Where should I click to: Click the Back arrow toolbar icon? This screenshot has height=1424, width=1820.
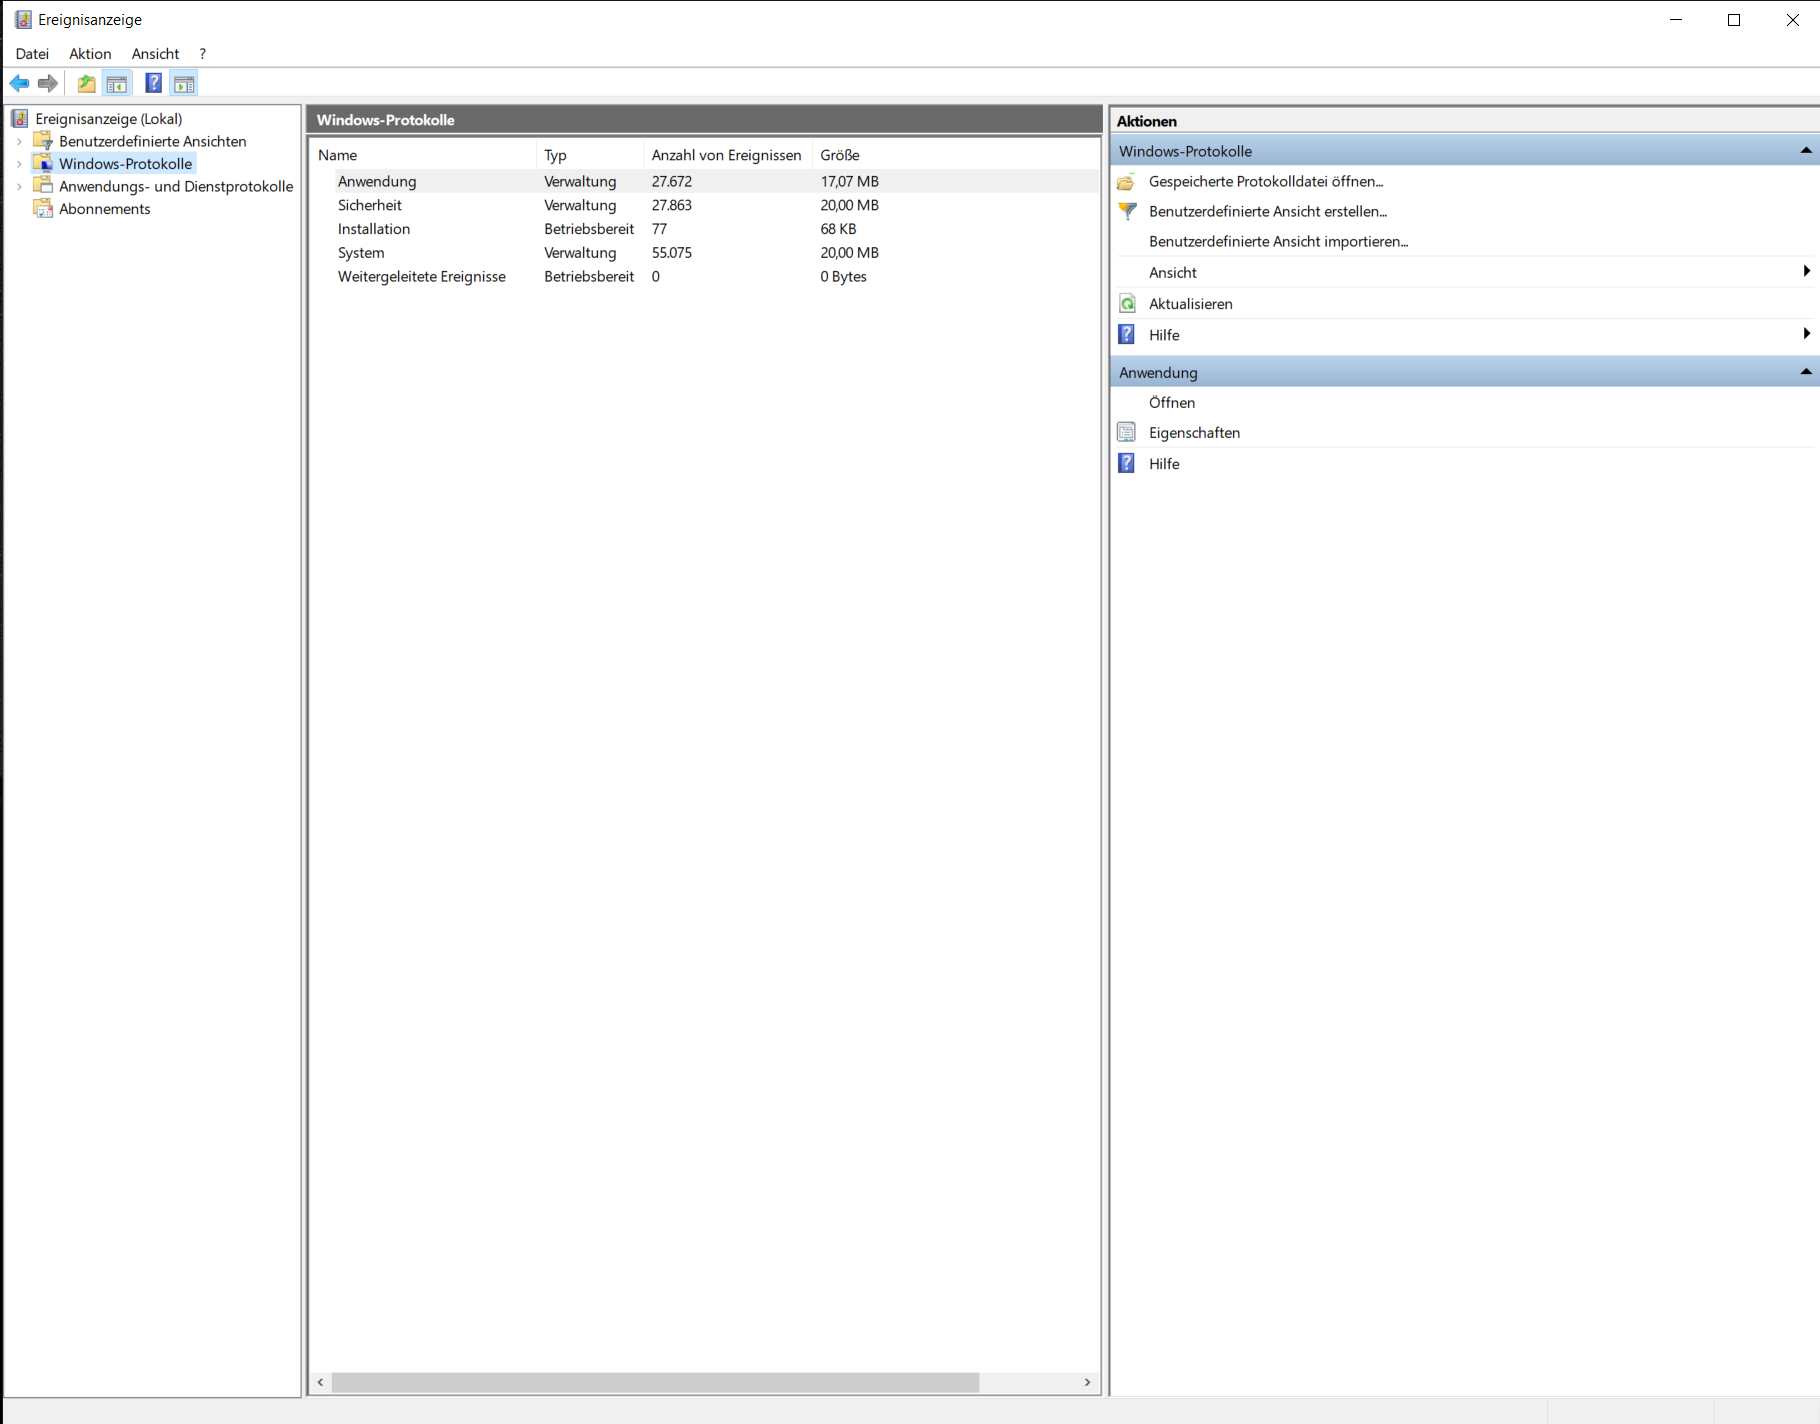tap(19, 84)
